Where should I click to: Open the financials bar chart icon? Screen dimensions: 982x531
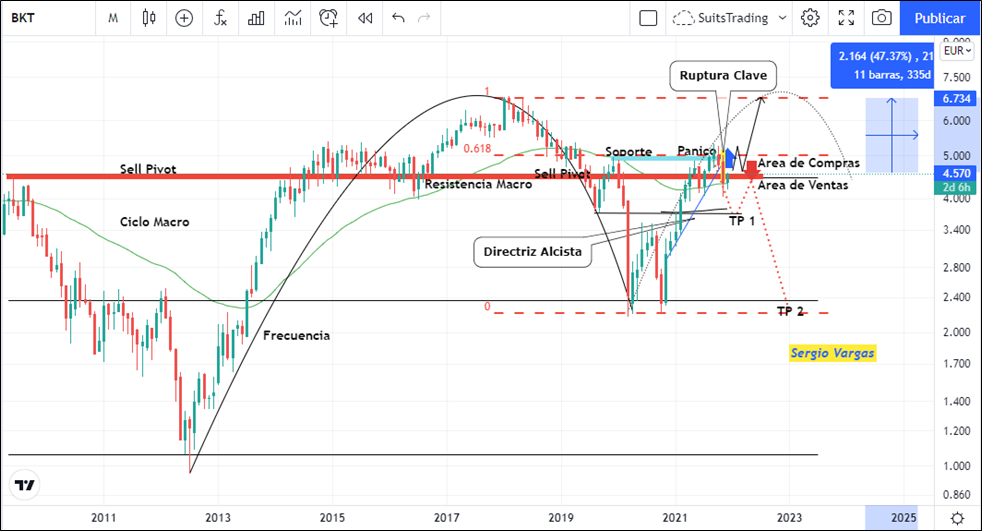click(256, 18)
